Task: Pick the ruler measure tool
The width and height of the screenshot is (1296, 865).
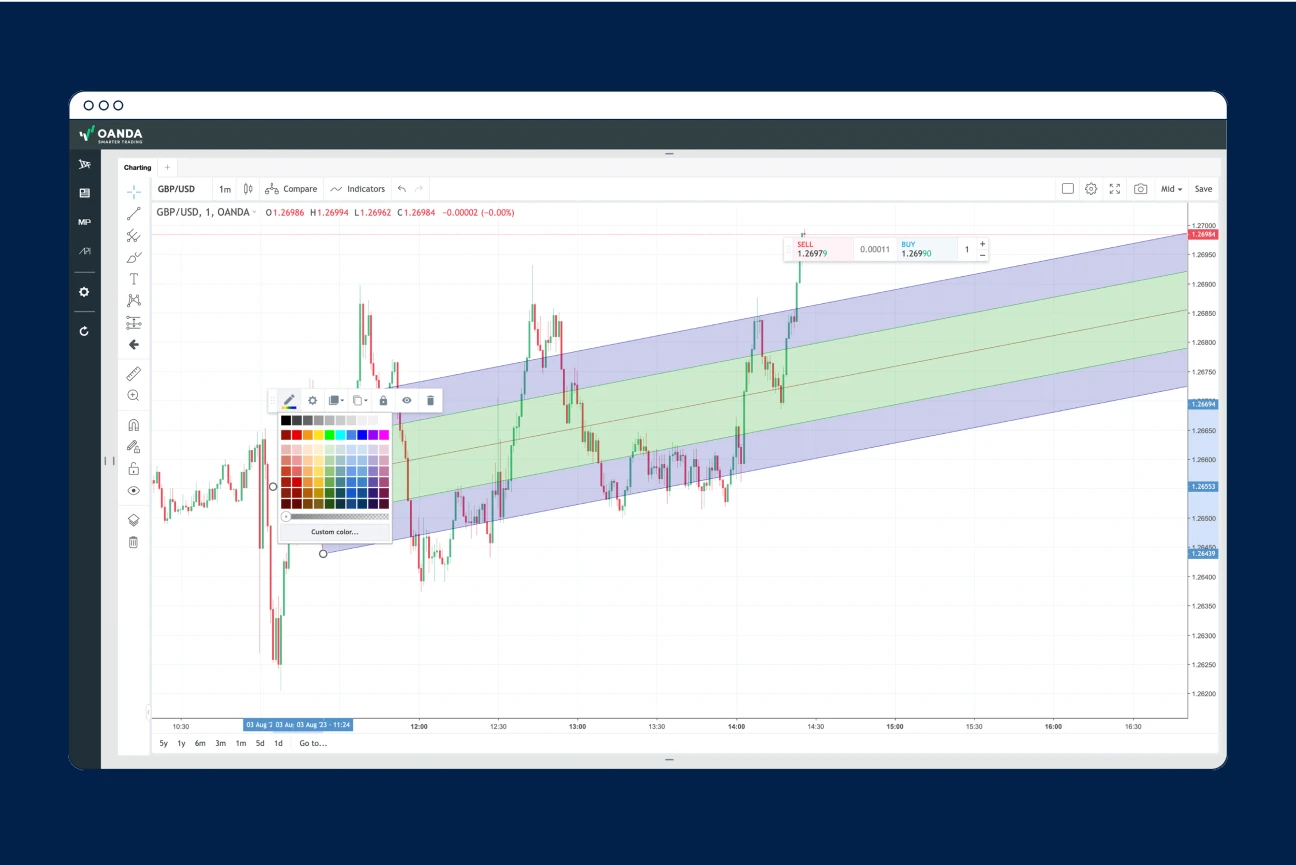Action: [x=133, y=374]
